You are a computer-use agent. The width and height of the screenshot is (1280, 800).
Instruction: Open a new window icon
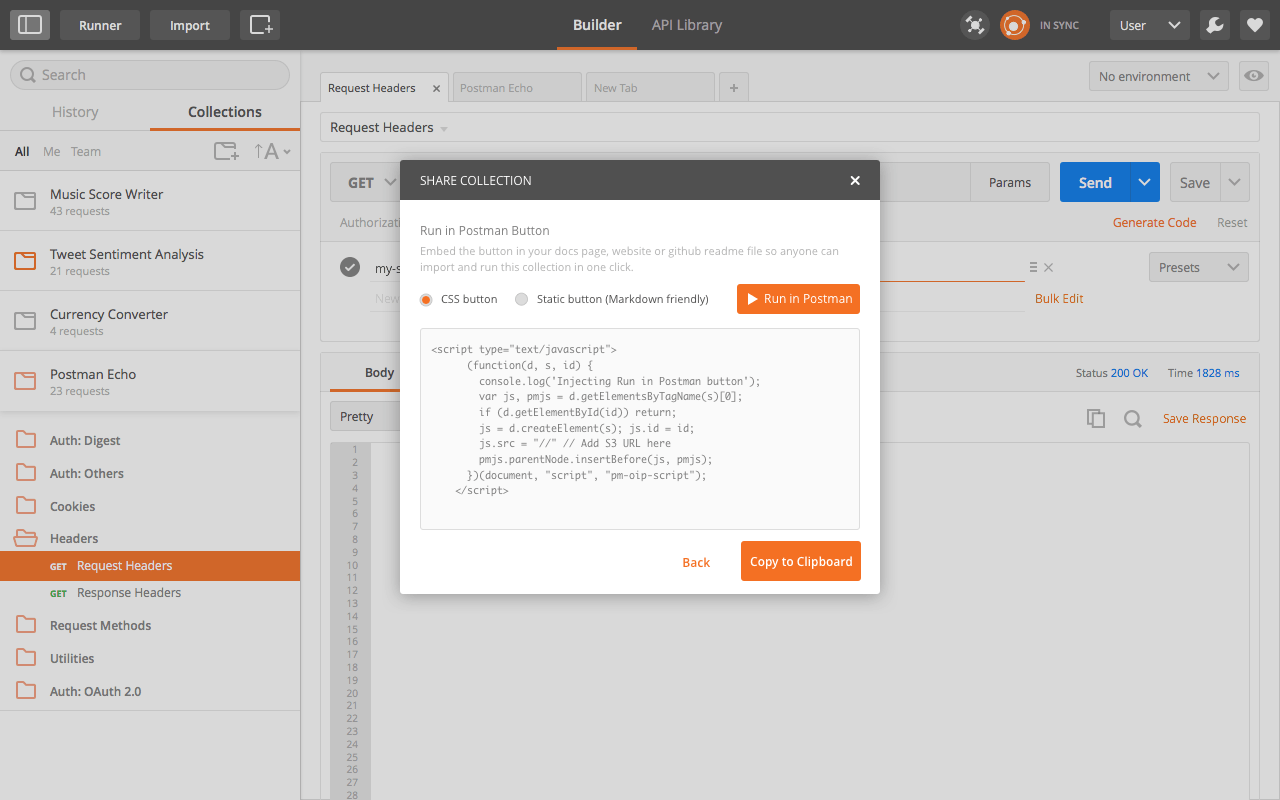(260, 25)
